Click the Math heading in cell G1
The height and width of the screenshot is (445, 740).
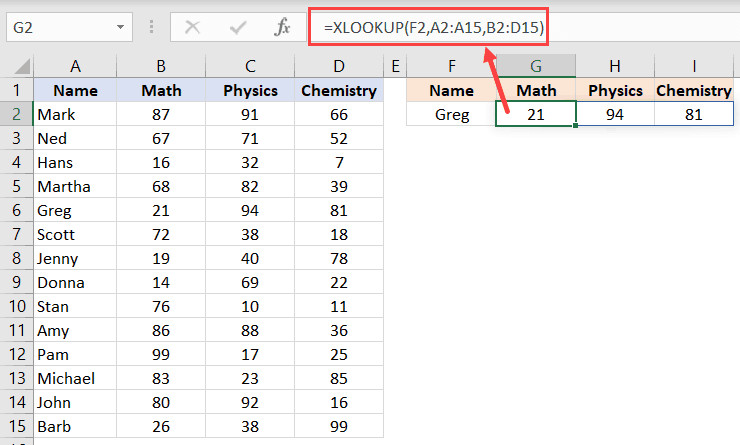point(536,90)
